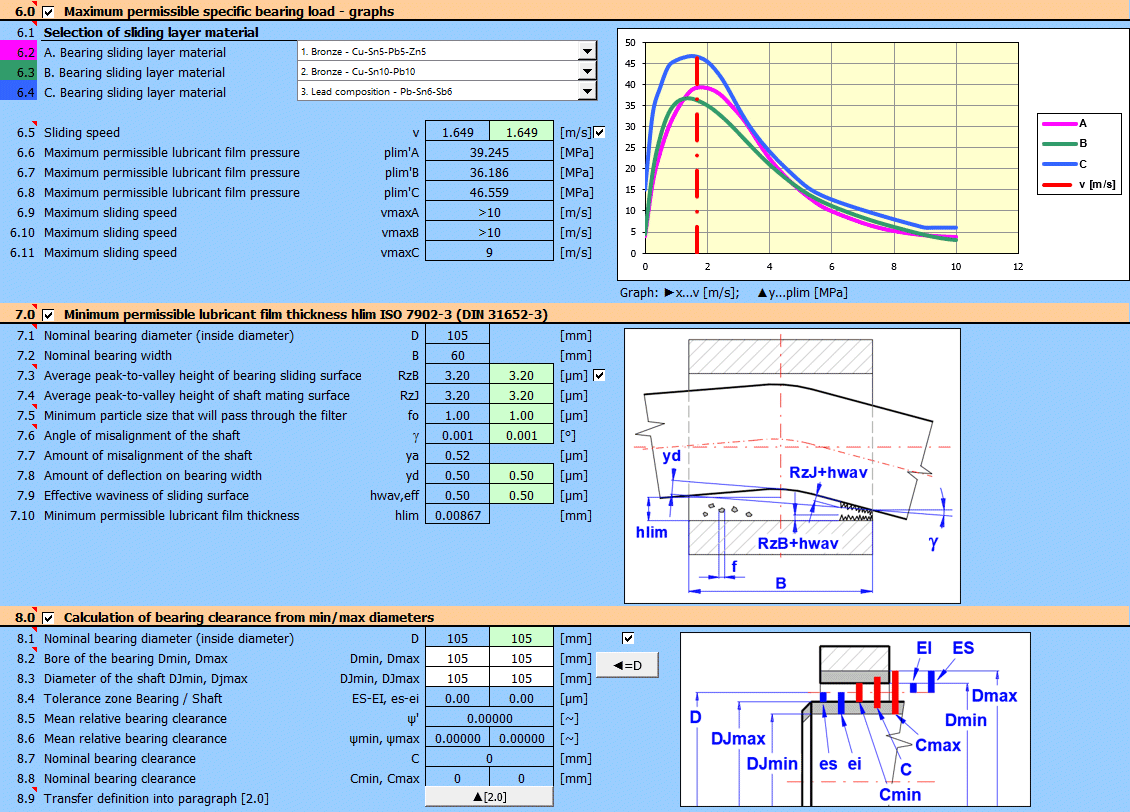Open material A sliding layer dropdown
The image size is (1130, 812).
586,52
